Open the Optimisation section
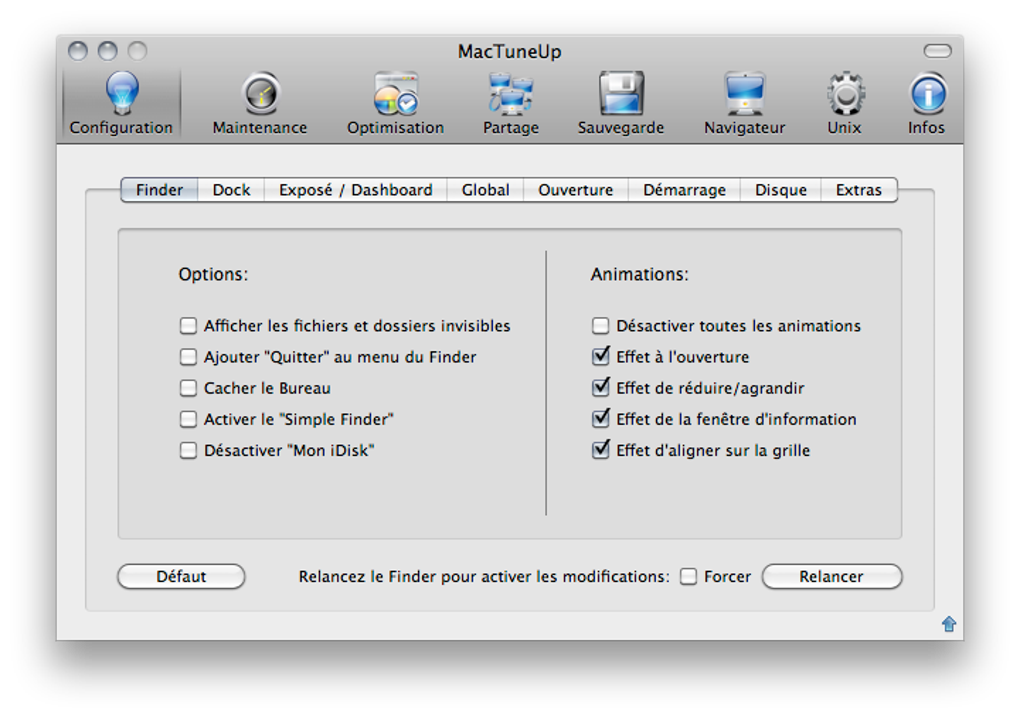The width and height of the screenshot is (1020, 718). [396, 103]
